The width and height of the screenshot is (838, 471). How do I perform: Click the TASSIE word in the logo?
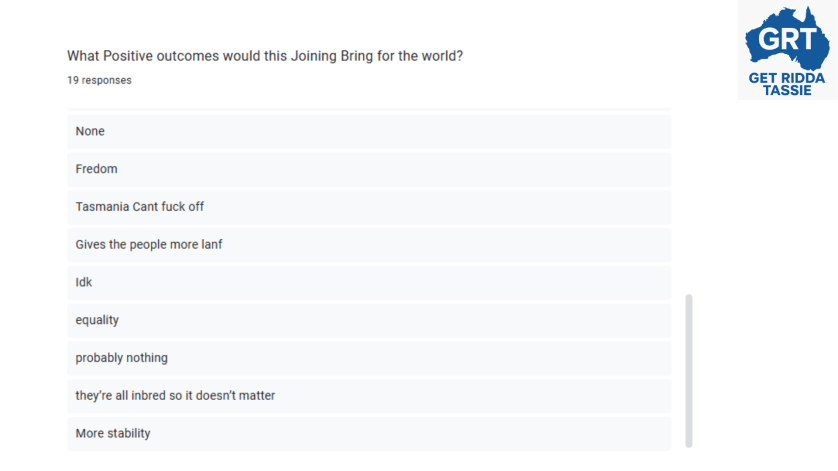click(787, 90)
